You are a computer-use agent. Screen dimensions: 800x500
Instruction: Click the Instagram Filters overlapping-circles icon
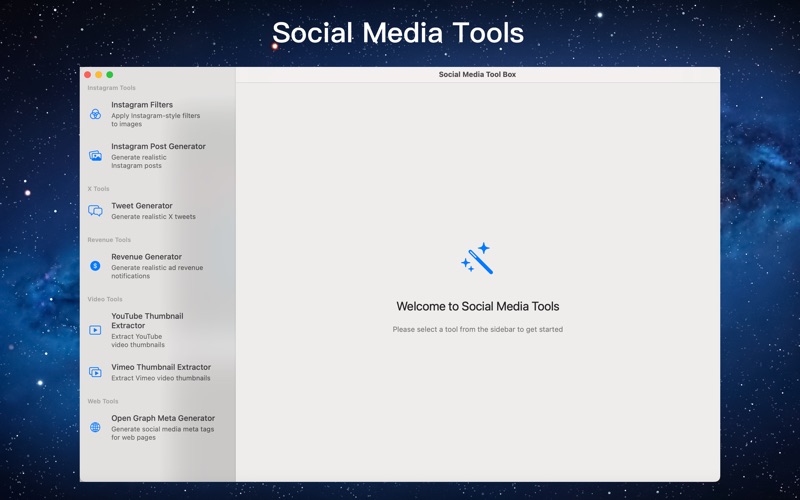[95, 115]
